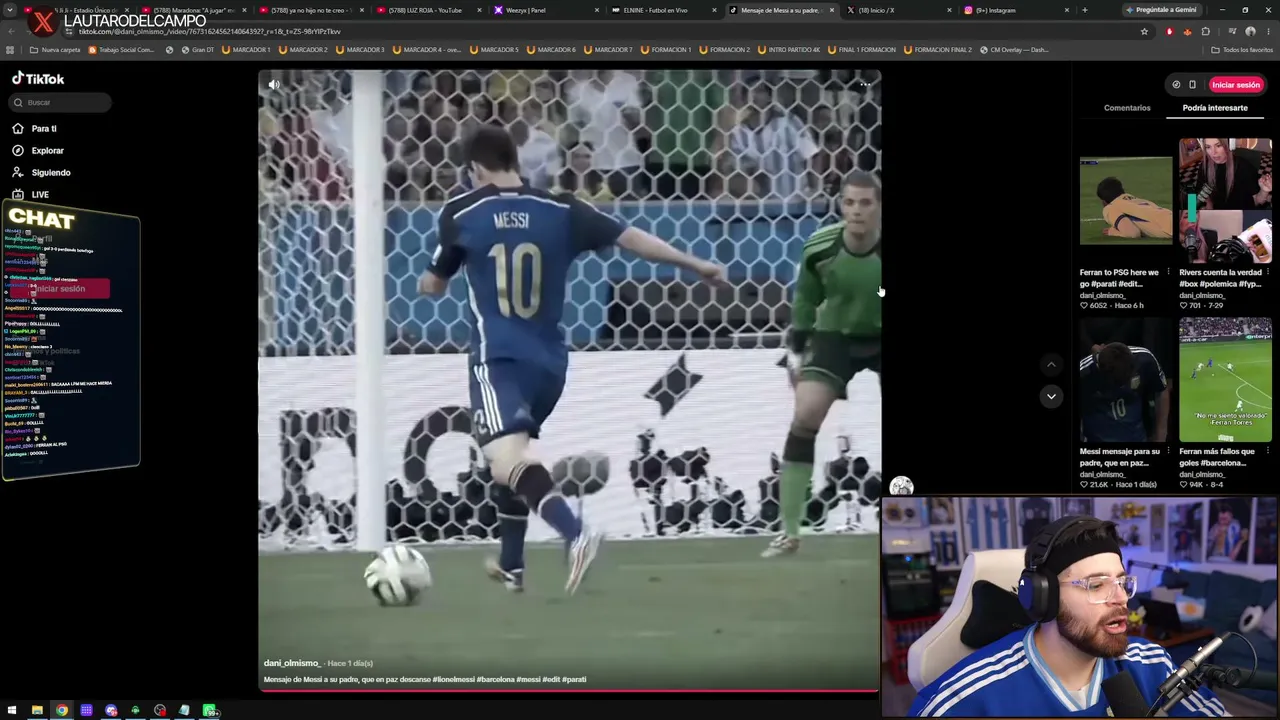1280x720 pixels.
Task: Open the video's three-dot options menu
Action: 865,85
